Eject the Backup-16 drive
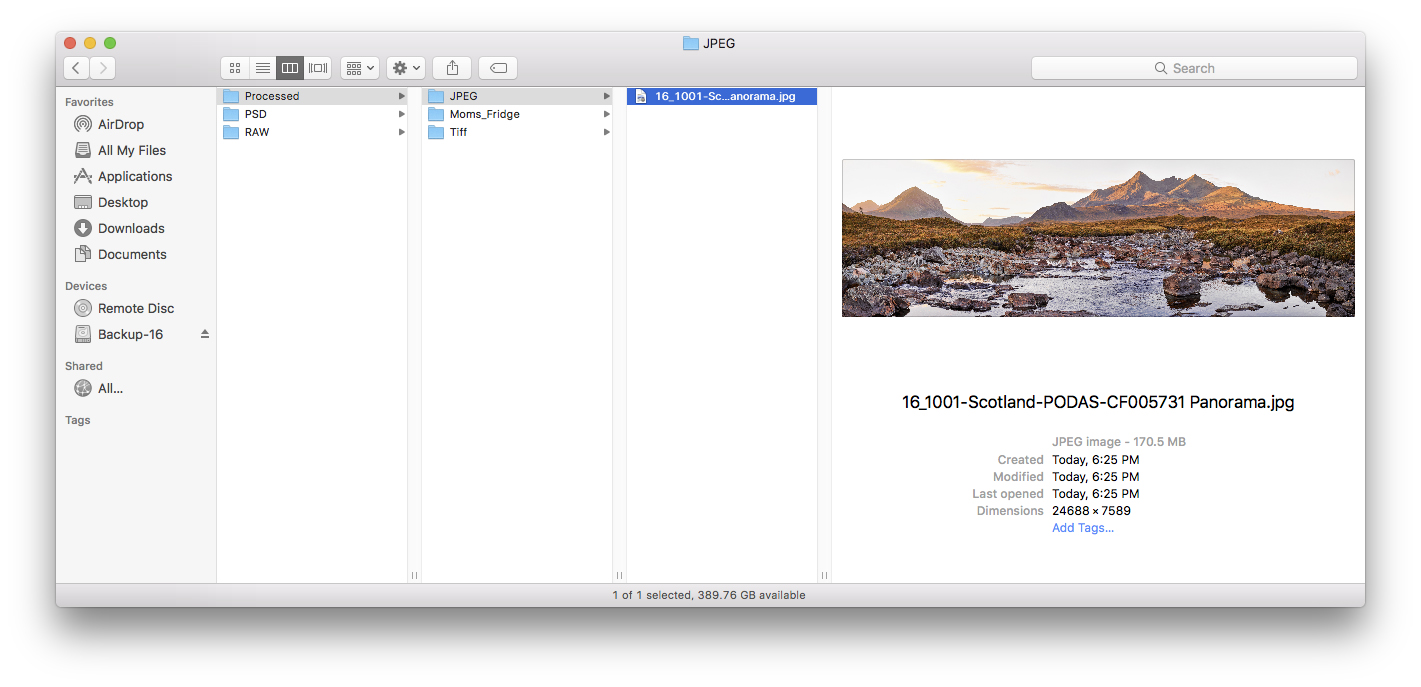This screenshot has height=687, width=1421. [205, 334]
